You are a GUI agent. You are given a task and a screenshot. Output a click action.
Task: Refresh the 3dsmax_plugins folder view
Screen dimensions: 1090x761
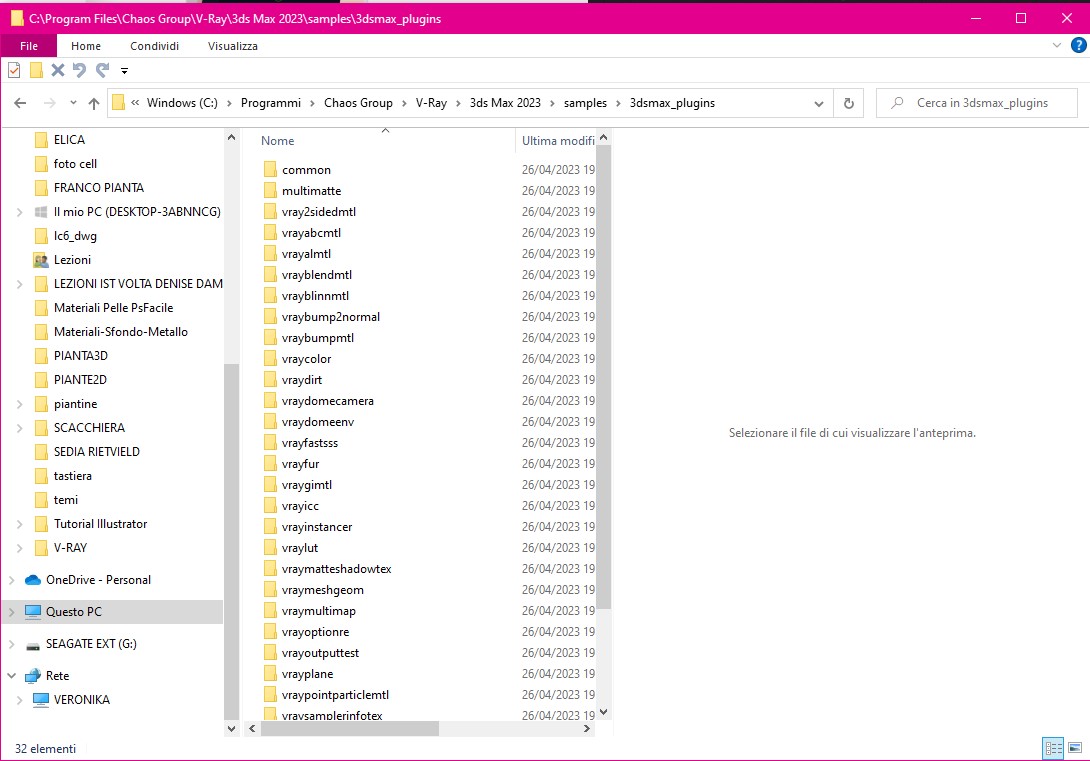[x=849, y=103]
